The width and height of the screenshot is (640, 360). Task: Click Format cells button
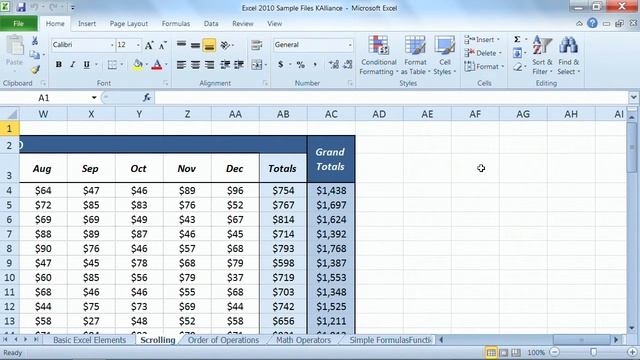[484, 67]
